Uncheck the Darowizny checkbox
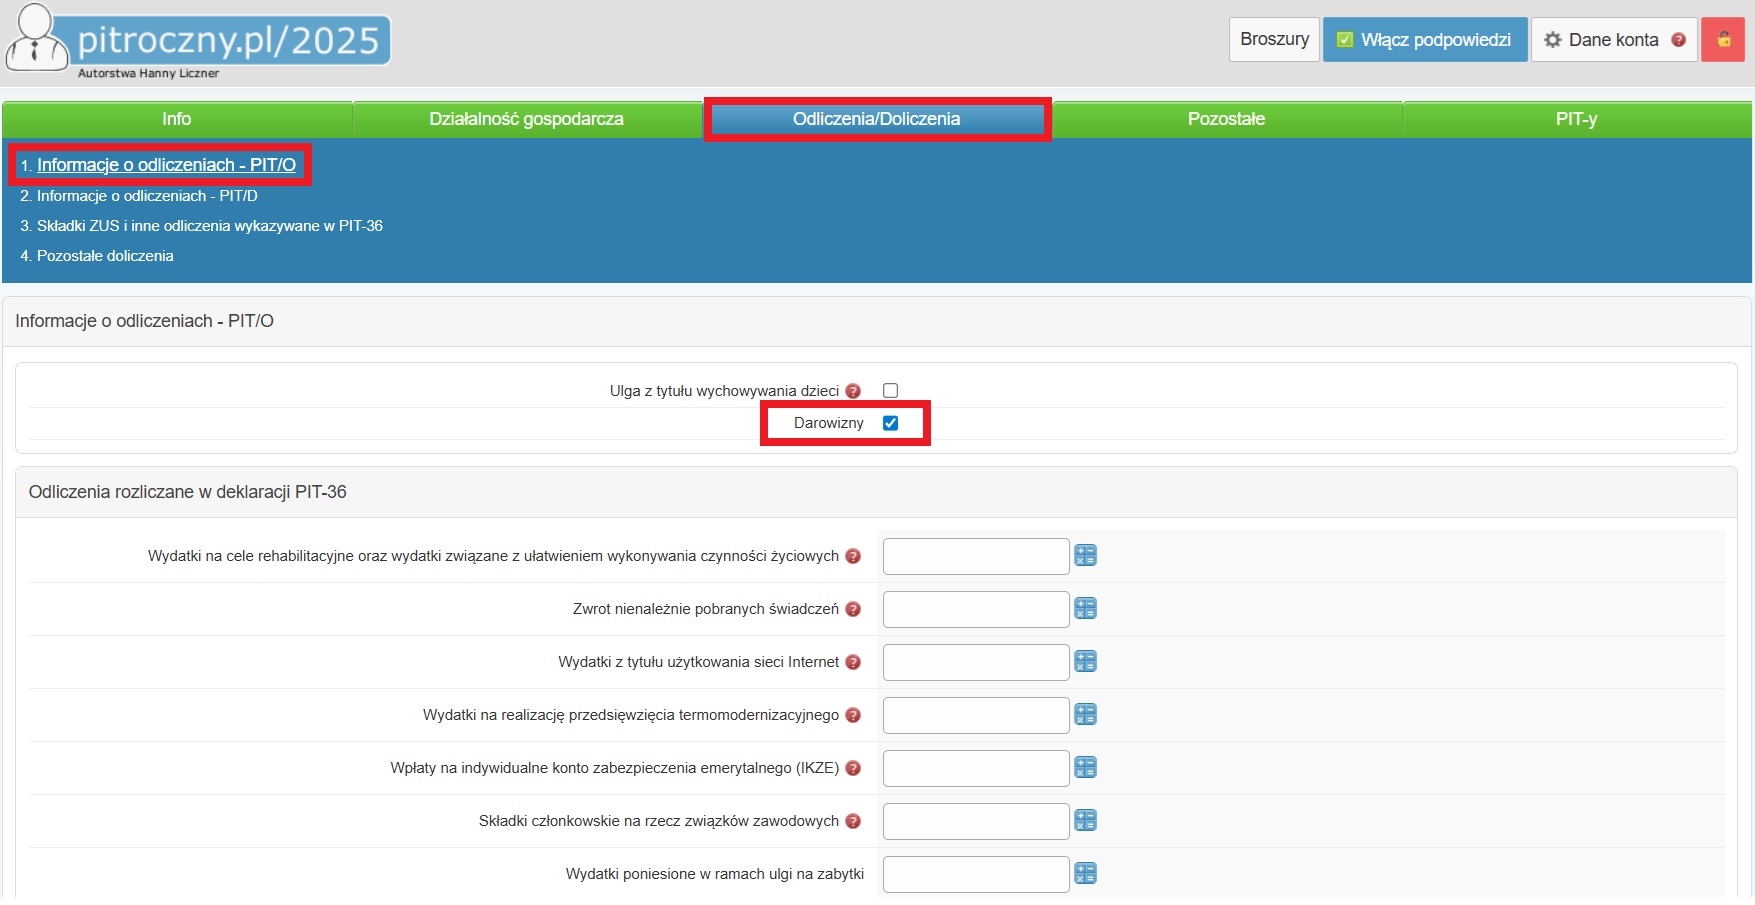This screenshot has height=905, width=1755. pos(890,423)
